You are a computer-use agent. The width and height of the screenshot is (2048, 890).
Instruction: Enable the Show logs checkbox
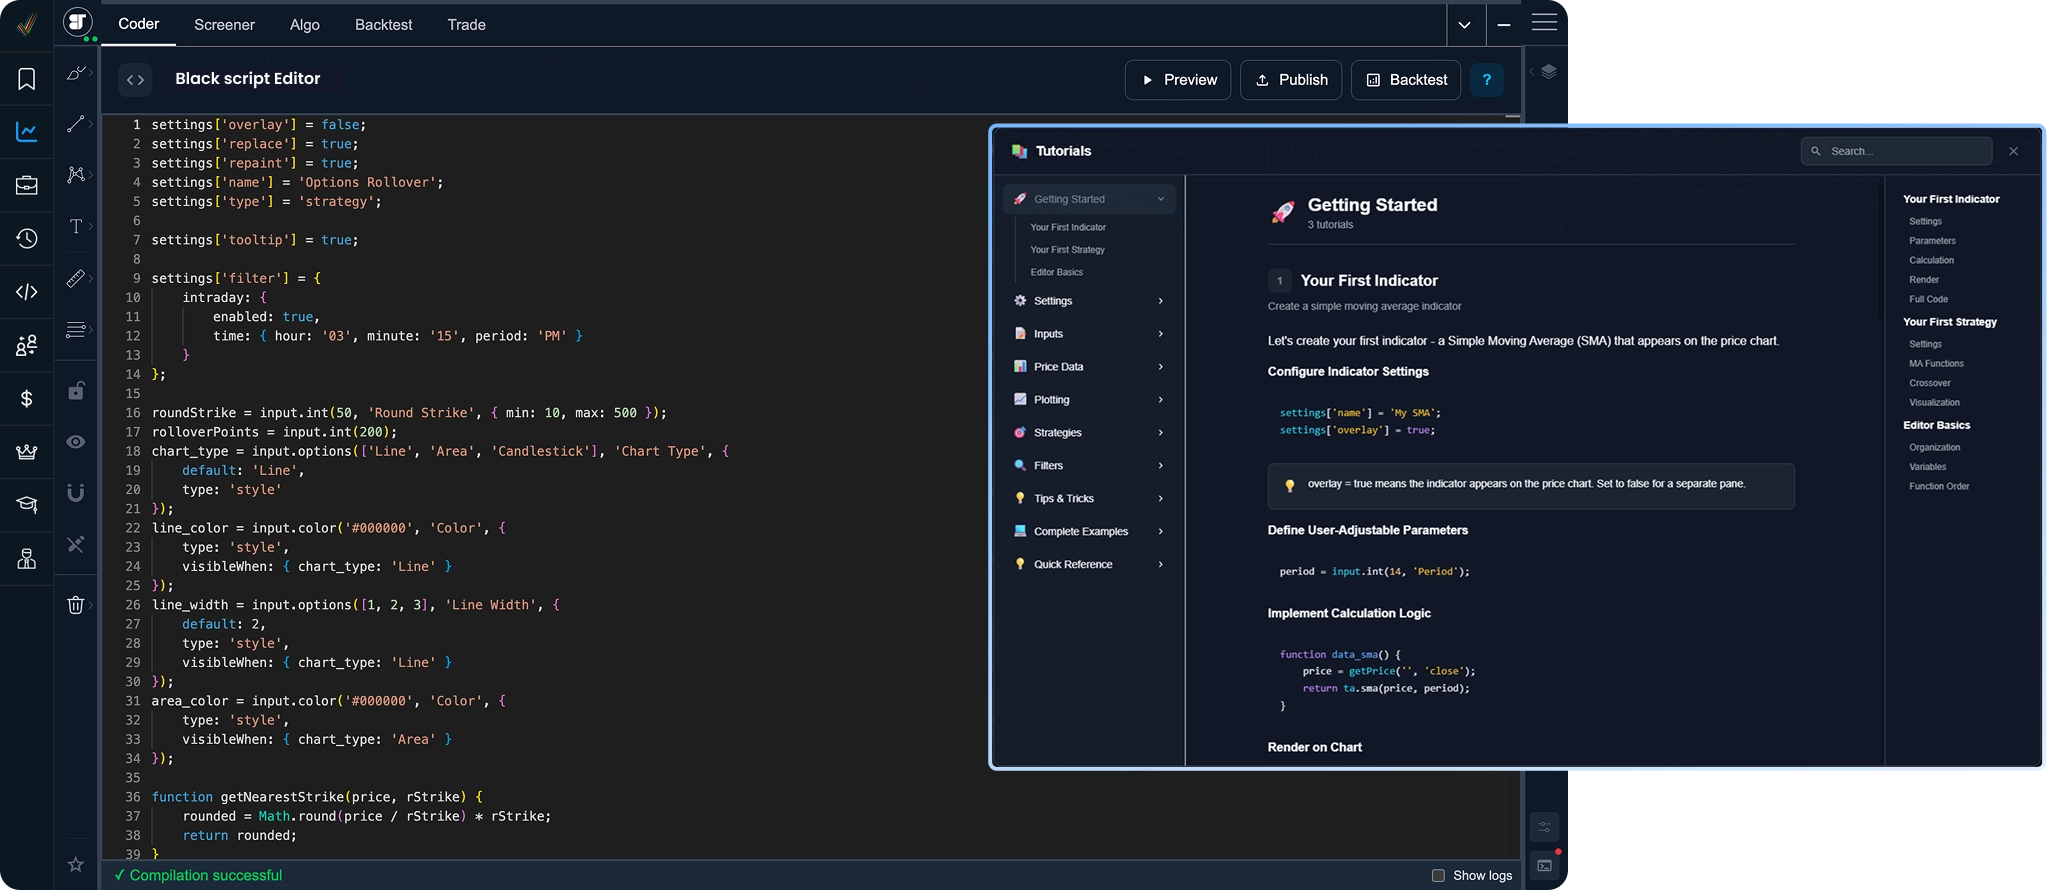1438,875
